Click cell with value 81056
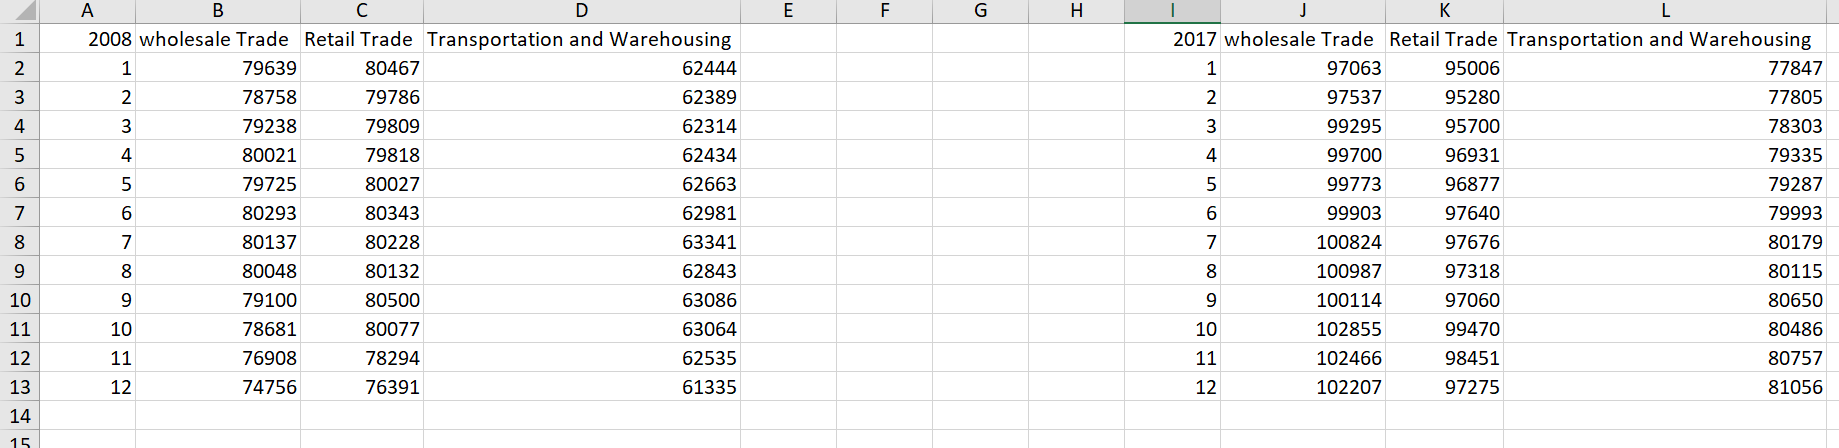Screen dimensions: 1839x448 click(1665, 387)
